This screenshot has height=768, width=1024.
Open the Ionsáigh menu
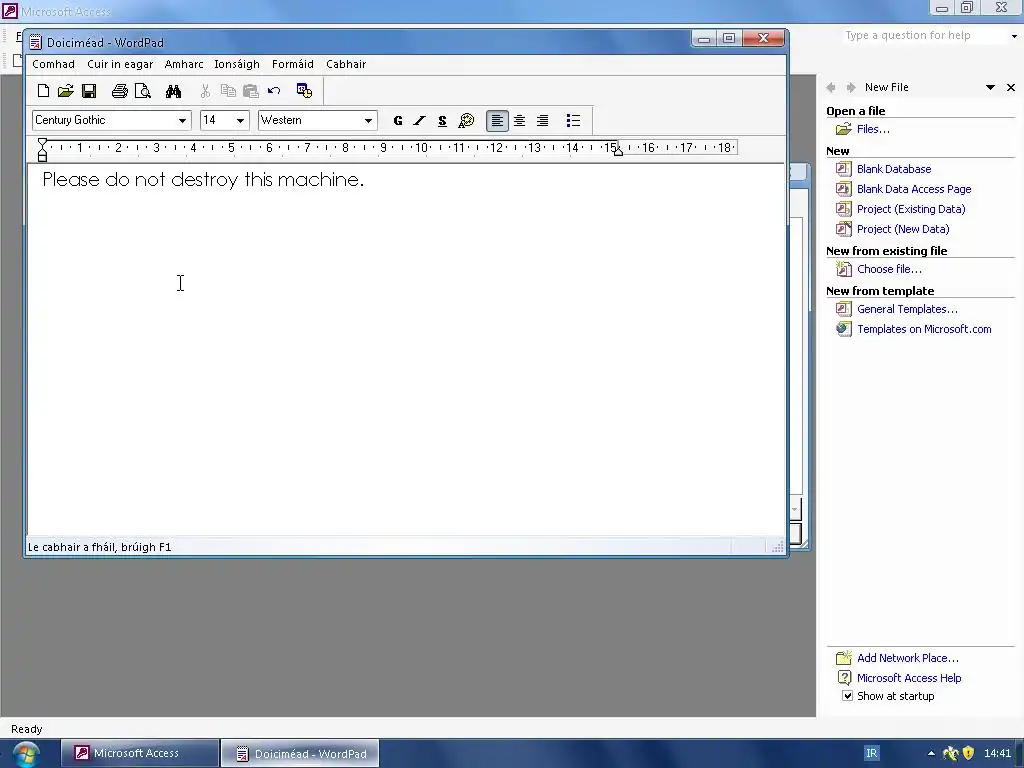point(237,64)
